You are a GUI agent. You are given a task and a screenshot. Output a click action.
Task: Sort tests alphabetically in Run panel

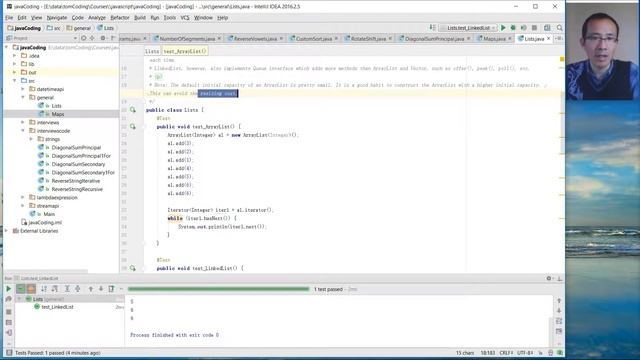[44, 289]
